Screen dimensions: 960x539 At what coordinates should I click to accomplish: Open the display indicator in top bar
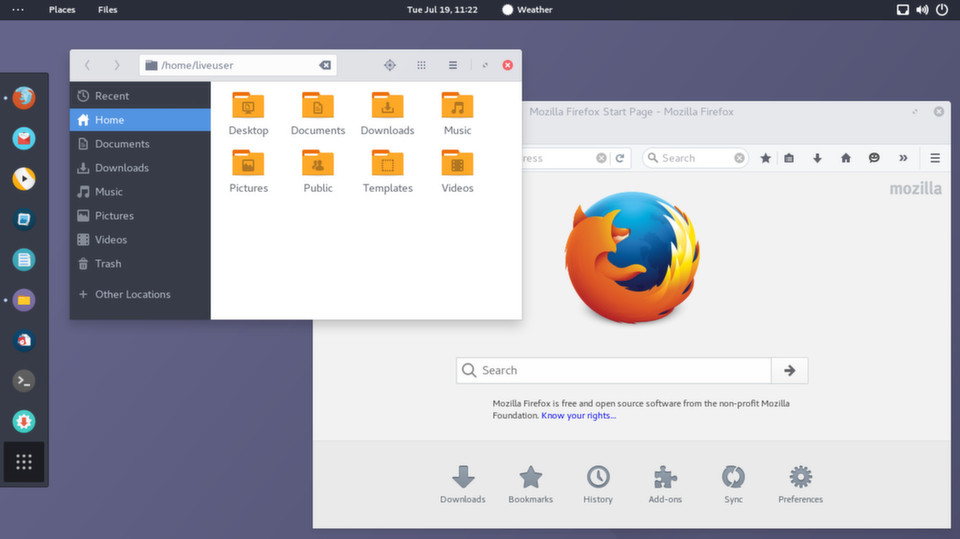902,10
